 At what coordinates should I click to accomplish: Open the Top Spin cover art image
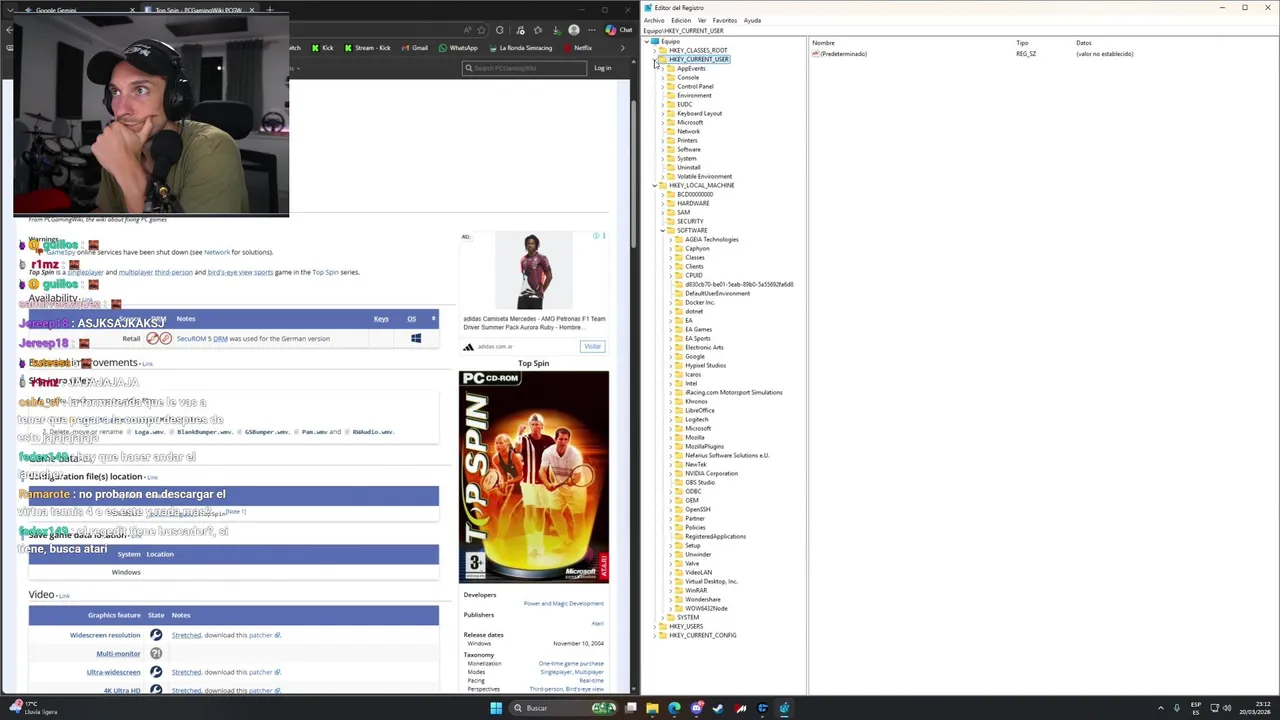point(533,477)
